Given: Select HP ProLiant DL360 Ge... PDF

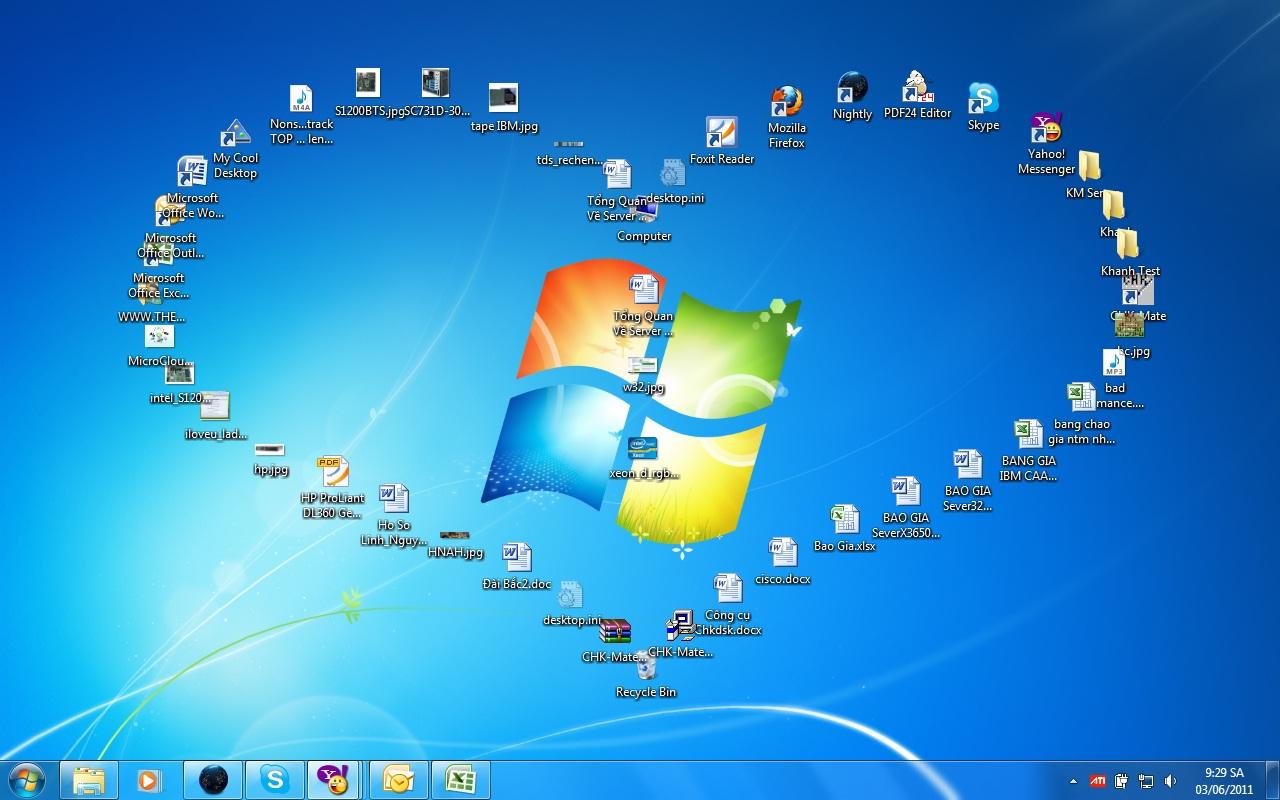Looking at the screenshot, I should (x=333, y=471).
